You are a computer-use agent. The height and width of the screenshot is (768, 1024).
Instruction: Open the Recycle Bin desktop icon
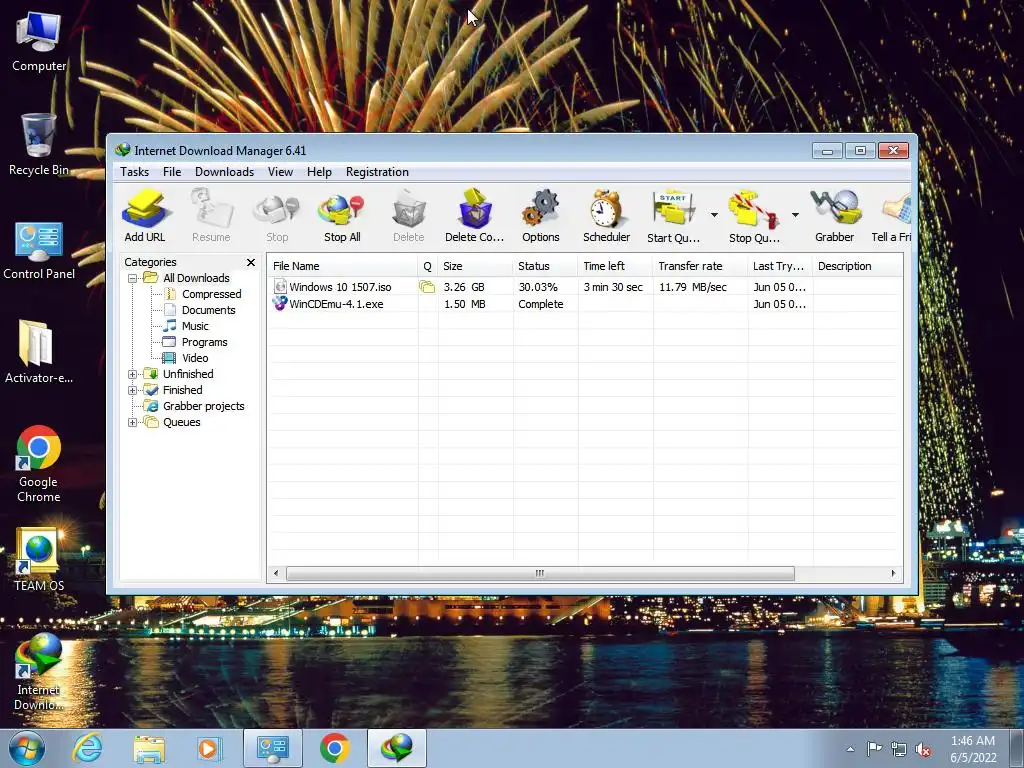pyautogui.click(x=39, y=144)
